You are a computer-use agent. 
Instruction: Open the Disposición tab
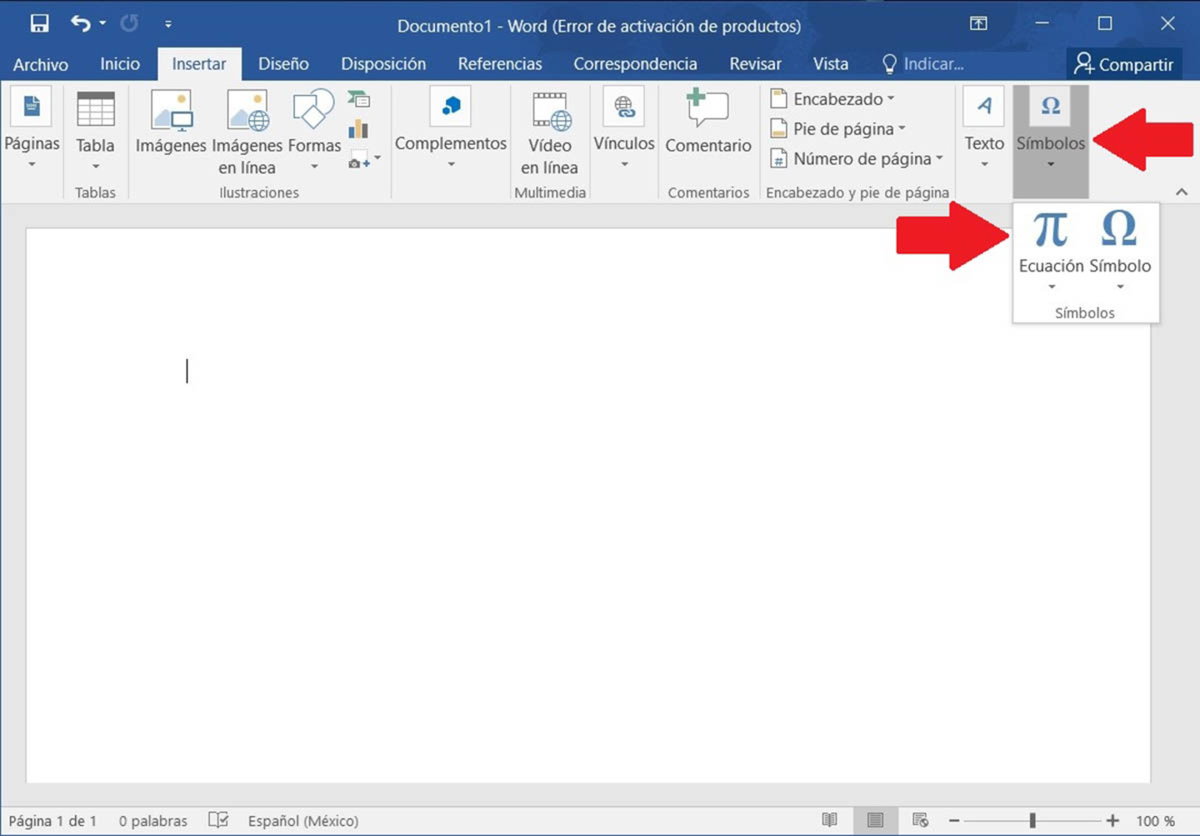383,64
